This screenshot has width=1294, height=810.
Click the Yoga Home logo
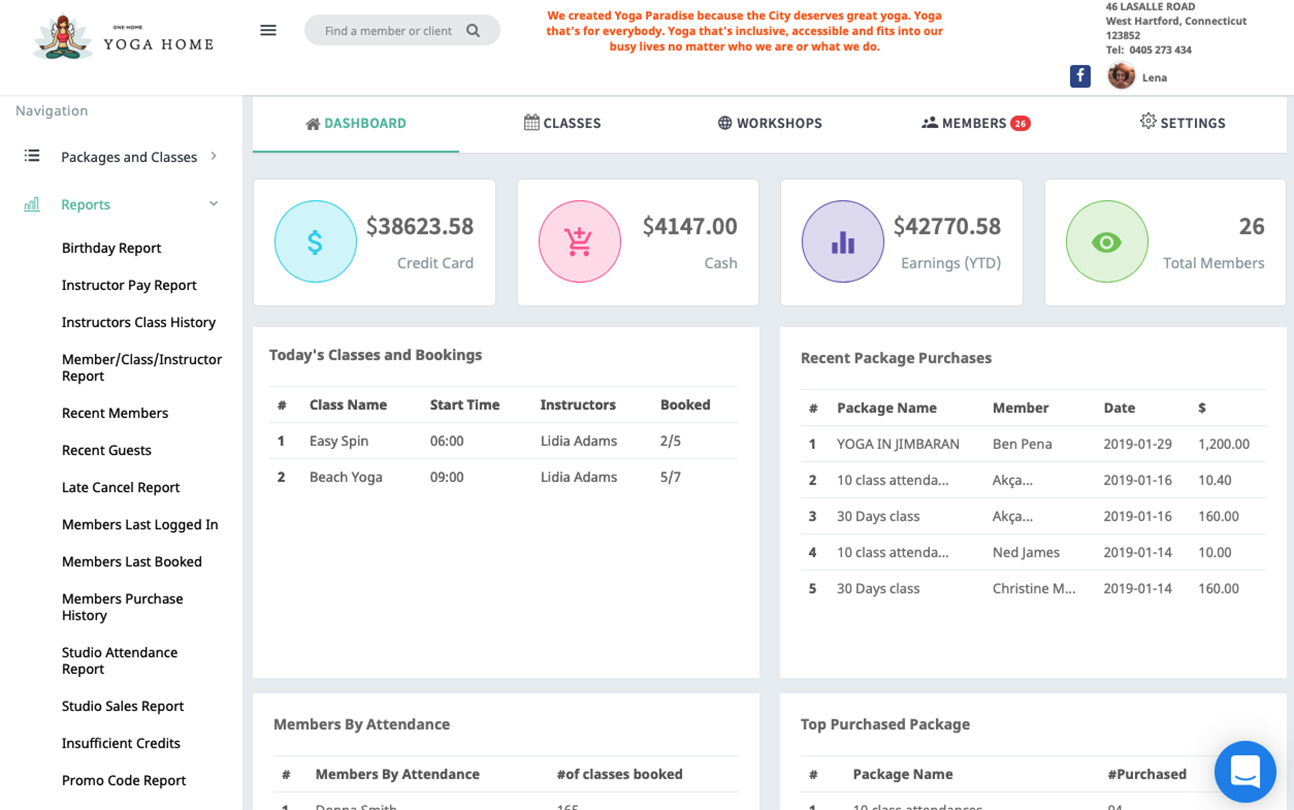coord(123,39)
